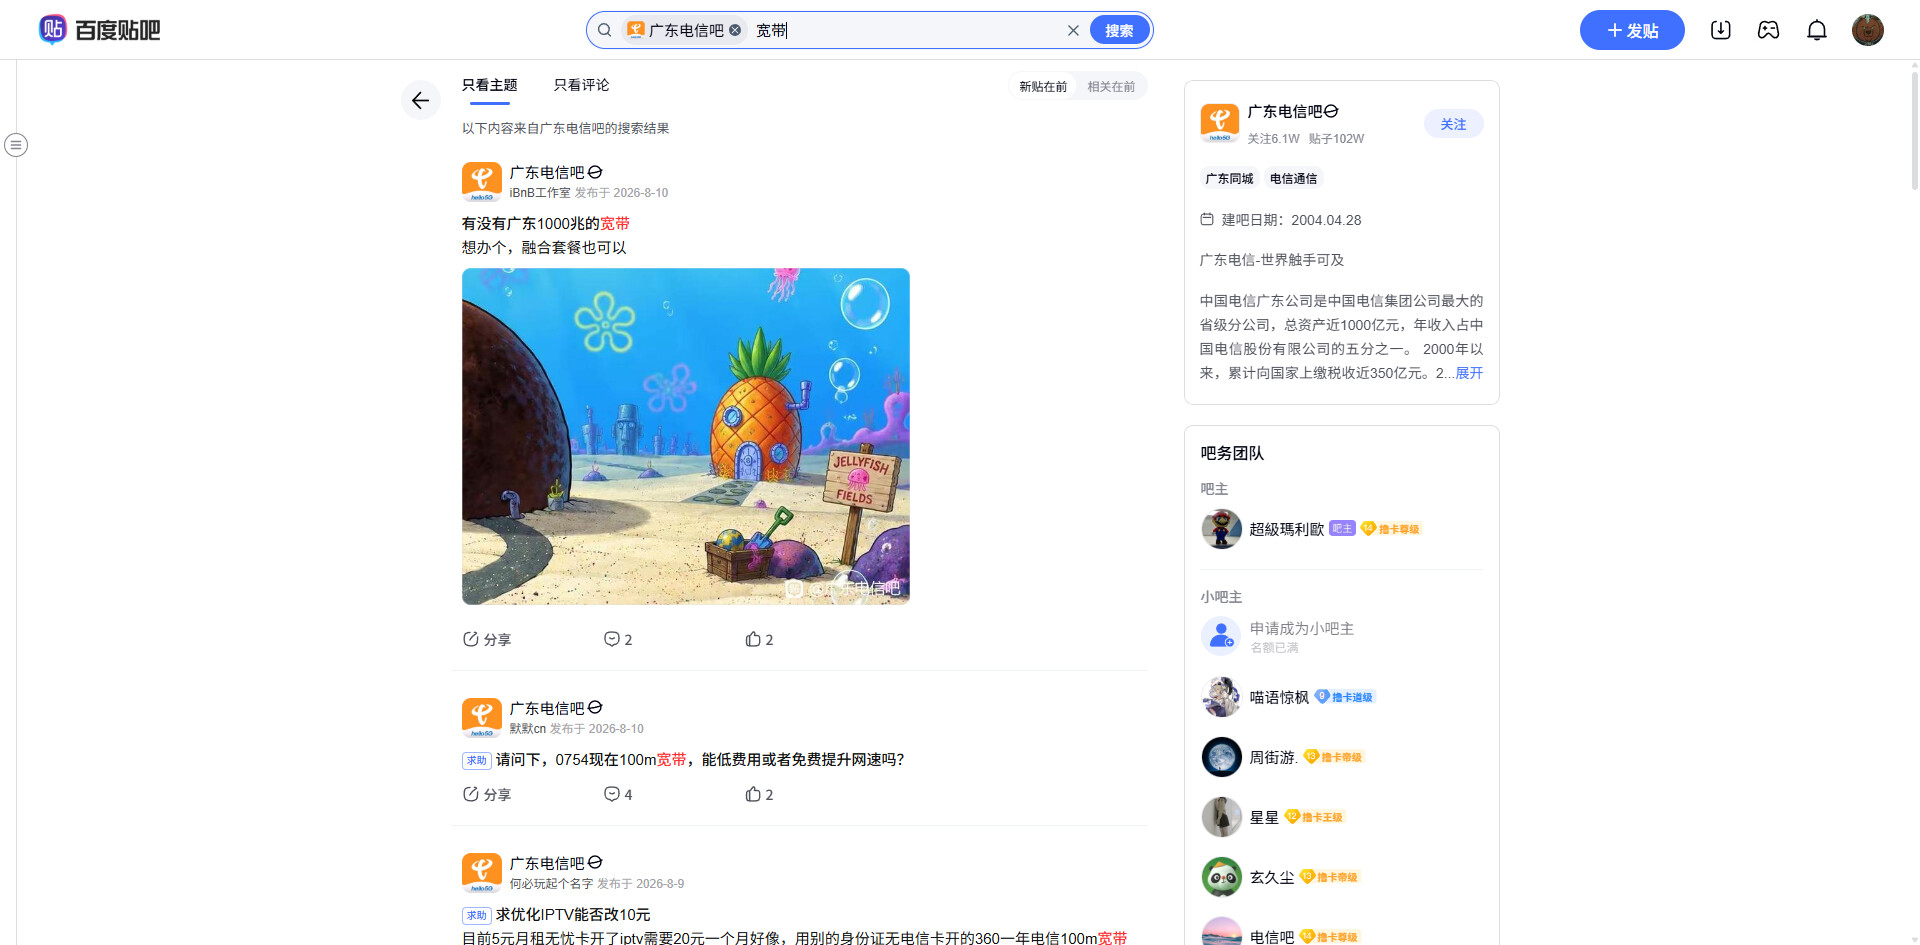
Task: Open the game controller icon in header
Action: coord(1769,30)
